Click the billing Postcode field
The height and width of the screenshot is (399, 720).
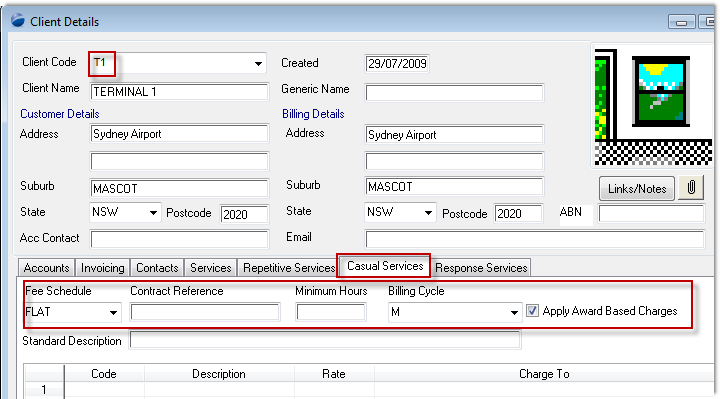pos(518,214)
